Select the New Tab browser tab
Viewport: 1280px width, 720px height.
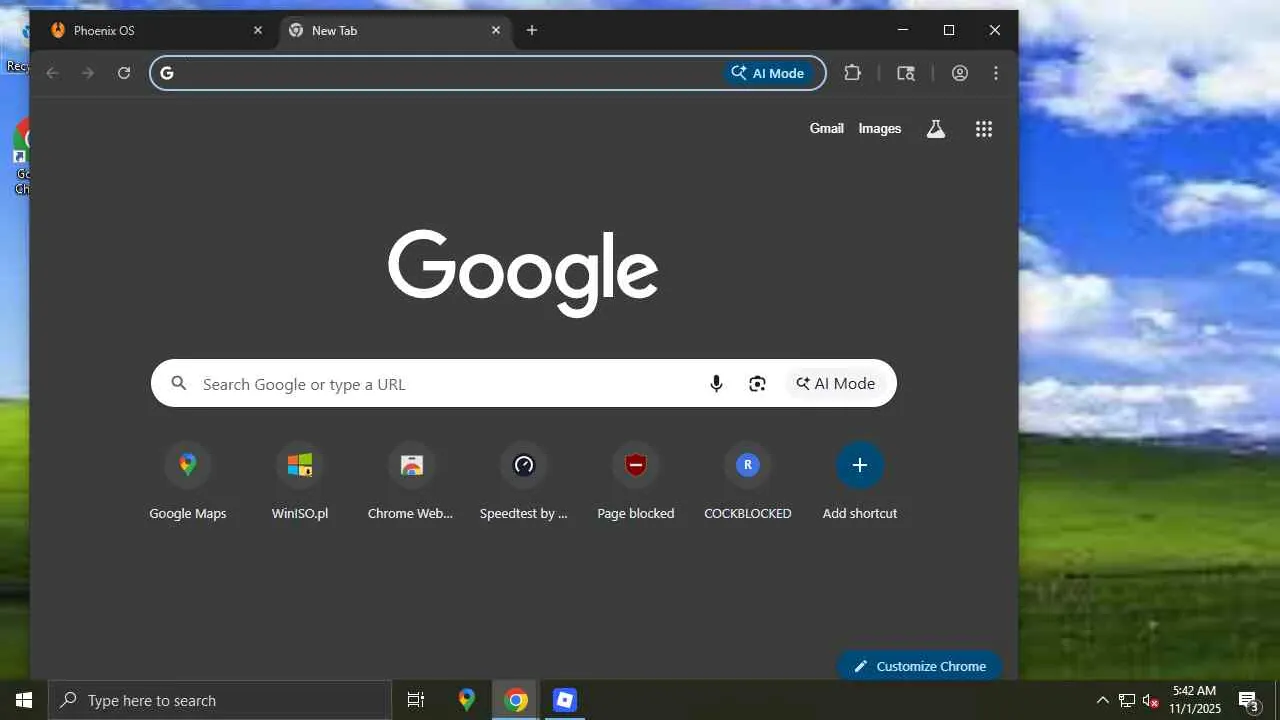[395, 30]
